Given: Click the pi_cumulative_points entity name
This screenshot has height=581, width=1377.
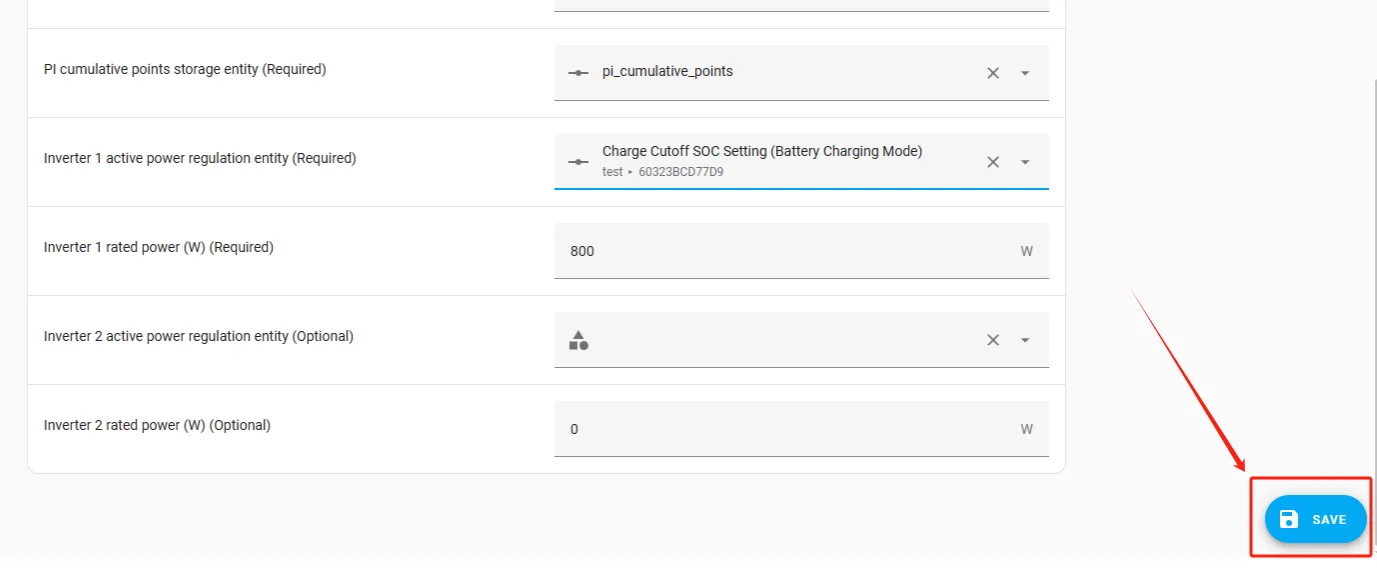Looking at the screenshot, I should click(x=667, y=72).
